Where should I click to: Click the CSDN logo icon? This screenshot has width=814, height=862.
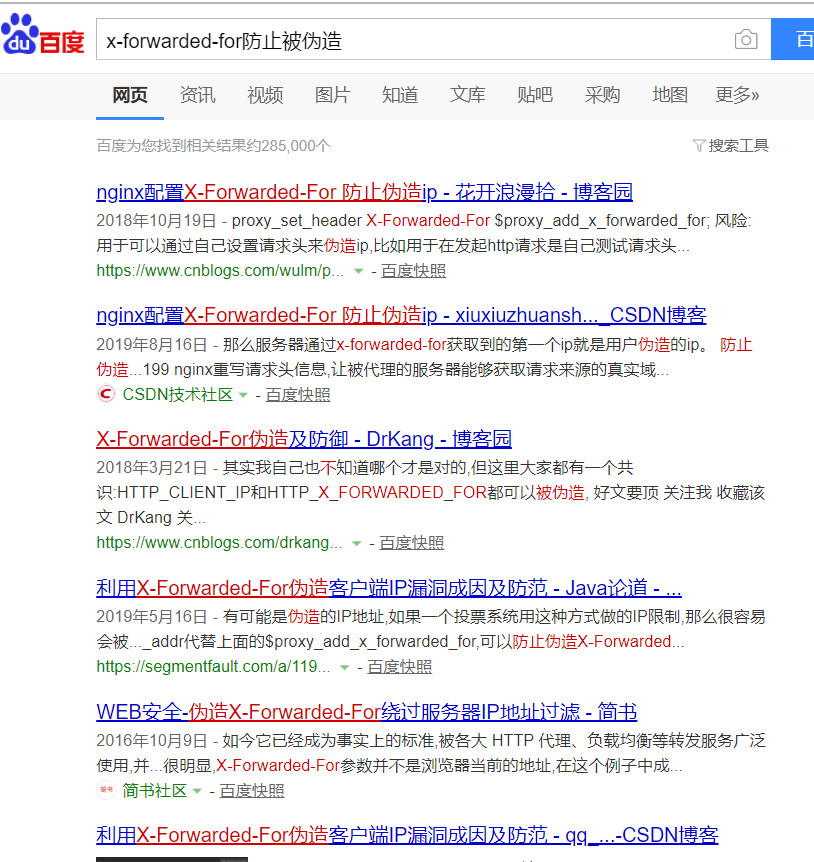(x=106, y=394)
